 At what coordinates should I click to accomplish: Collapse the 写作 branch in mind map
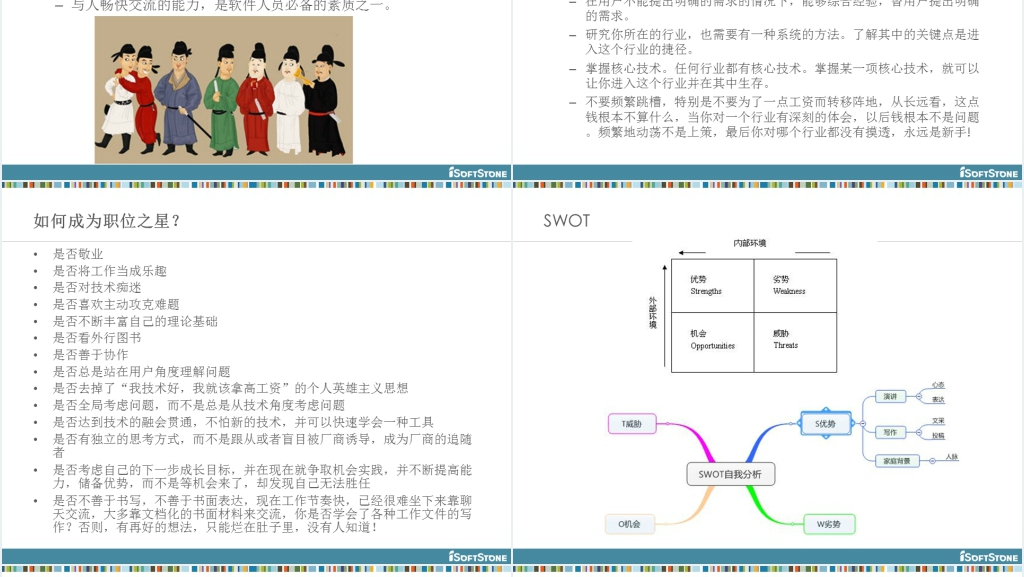point(918,432)
